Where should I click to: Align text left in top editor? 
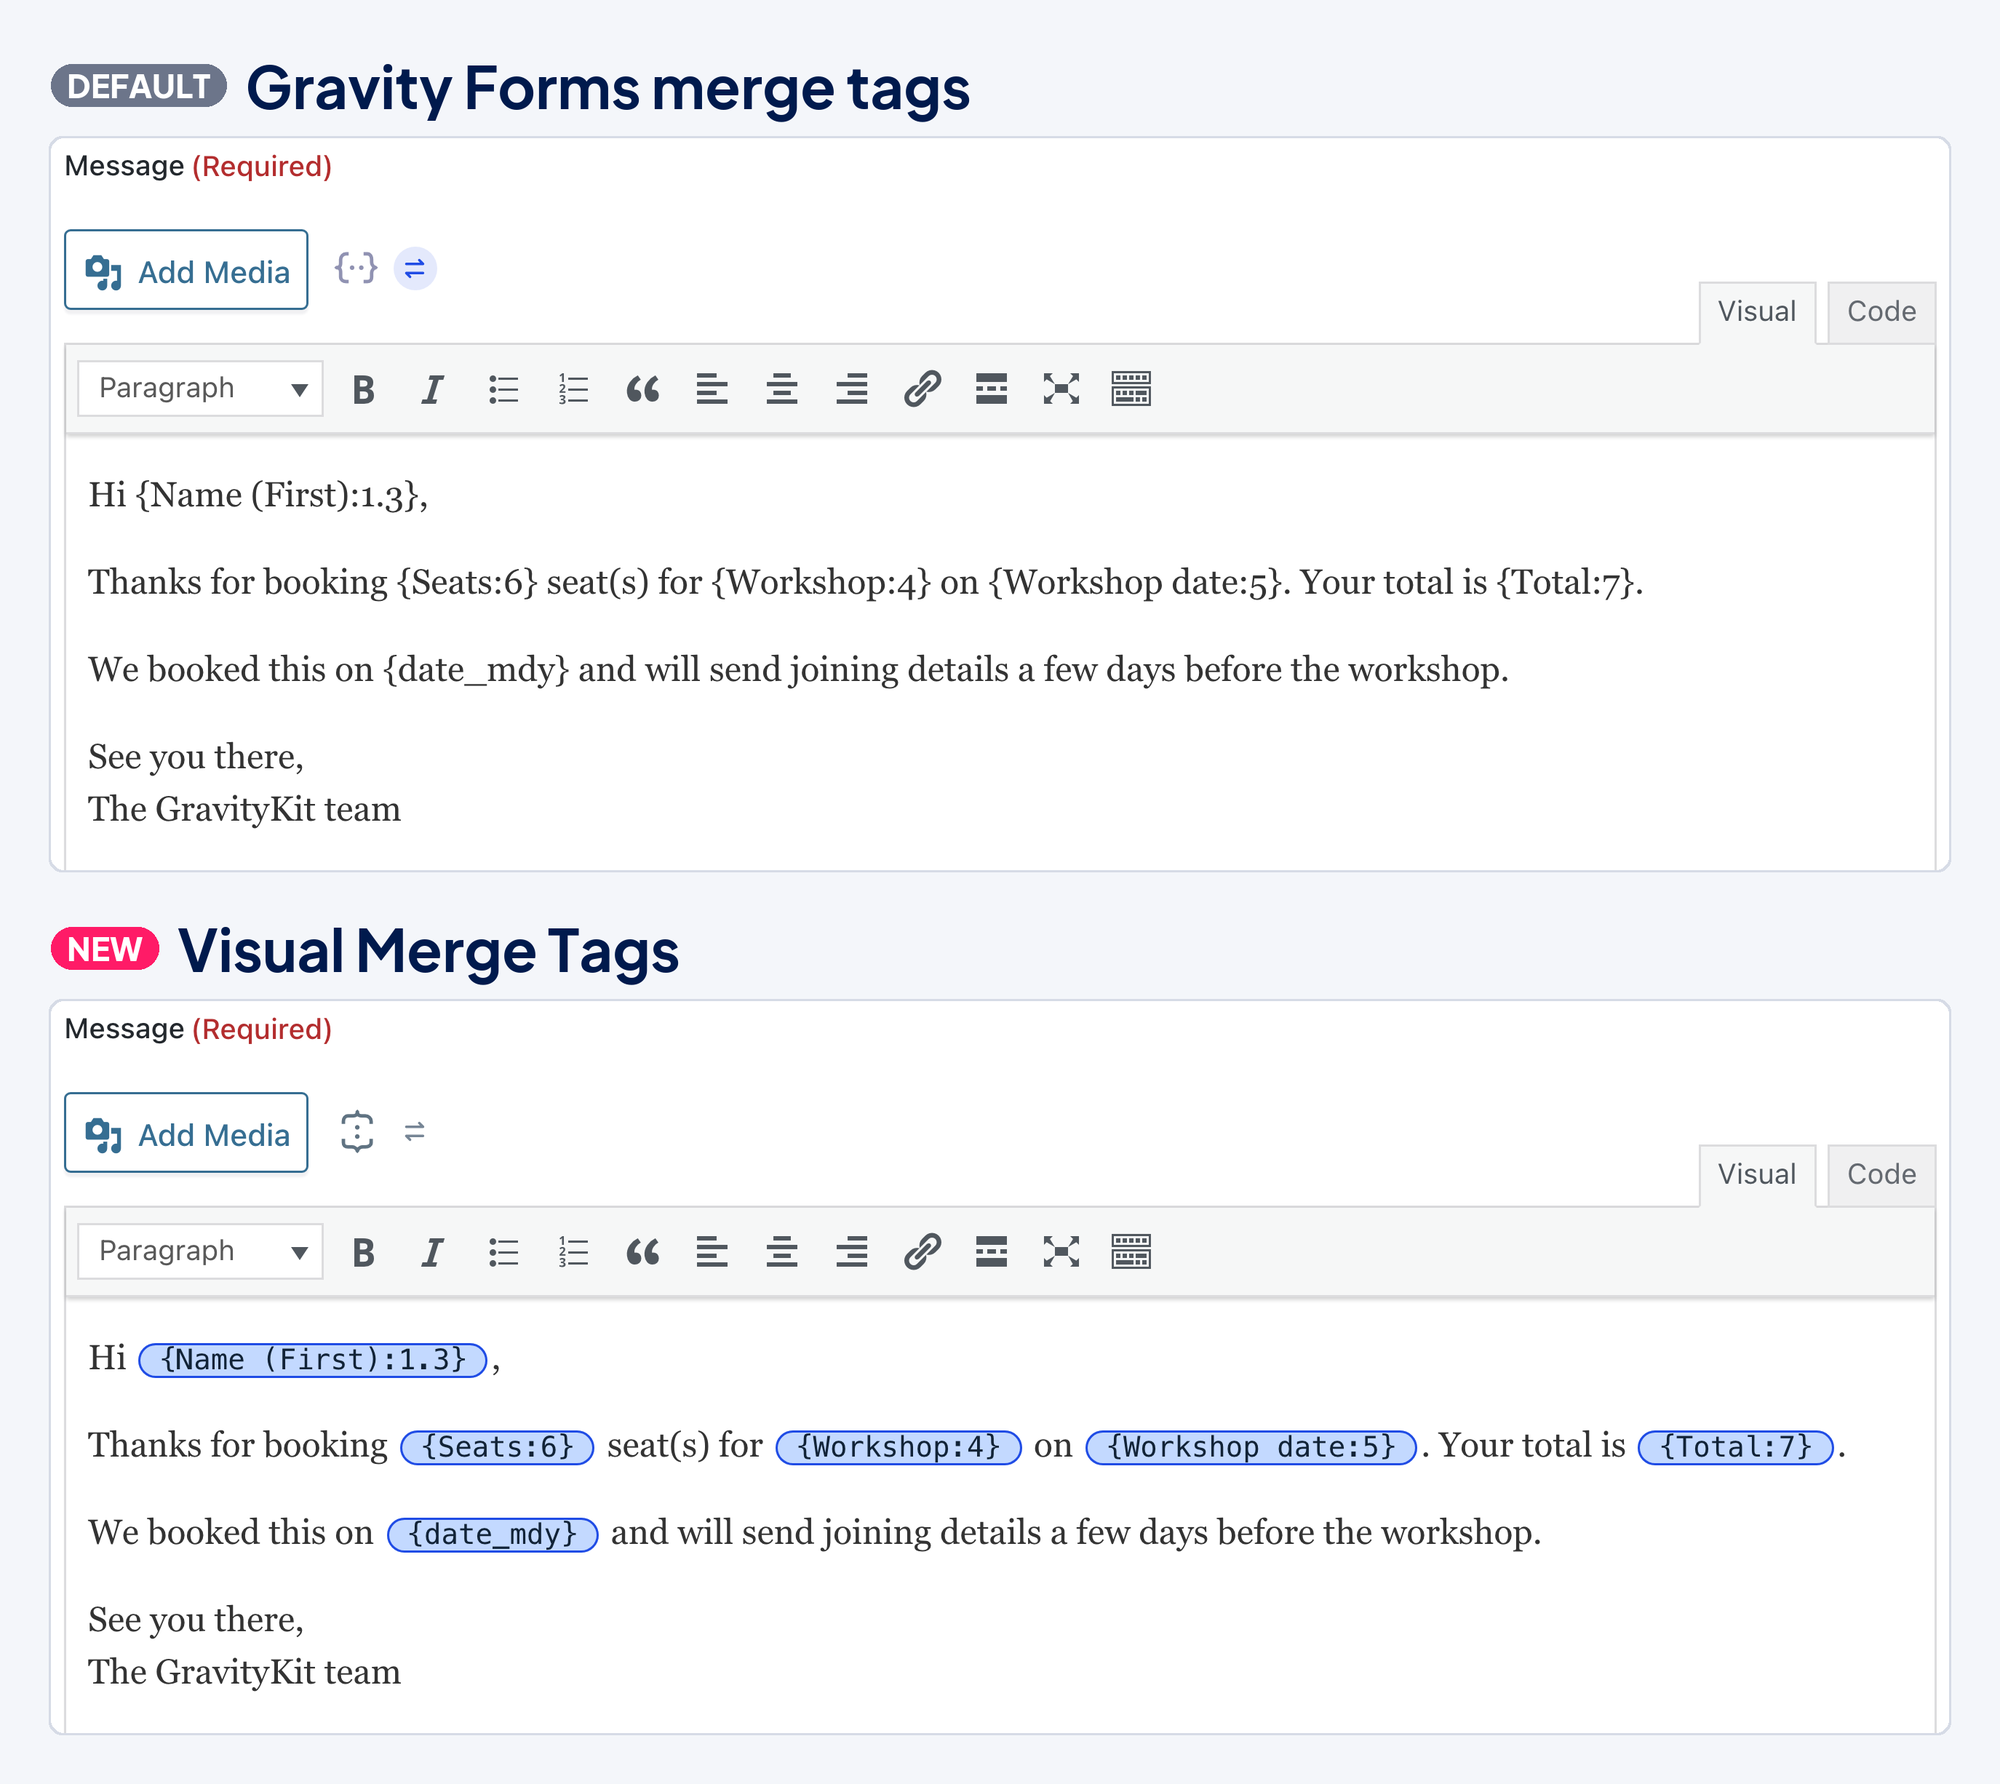point(712,389)
